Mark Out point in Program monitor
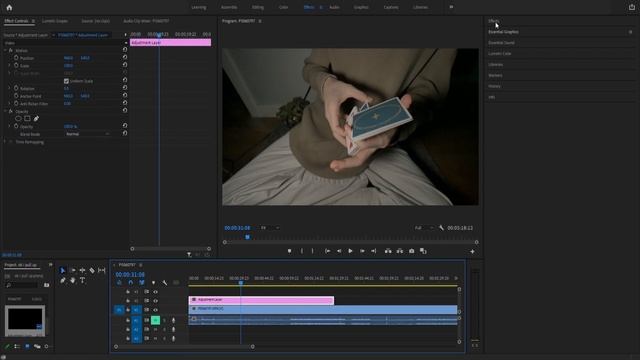This screenshot has width=640, height=360. point(313,251)
